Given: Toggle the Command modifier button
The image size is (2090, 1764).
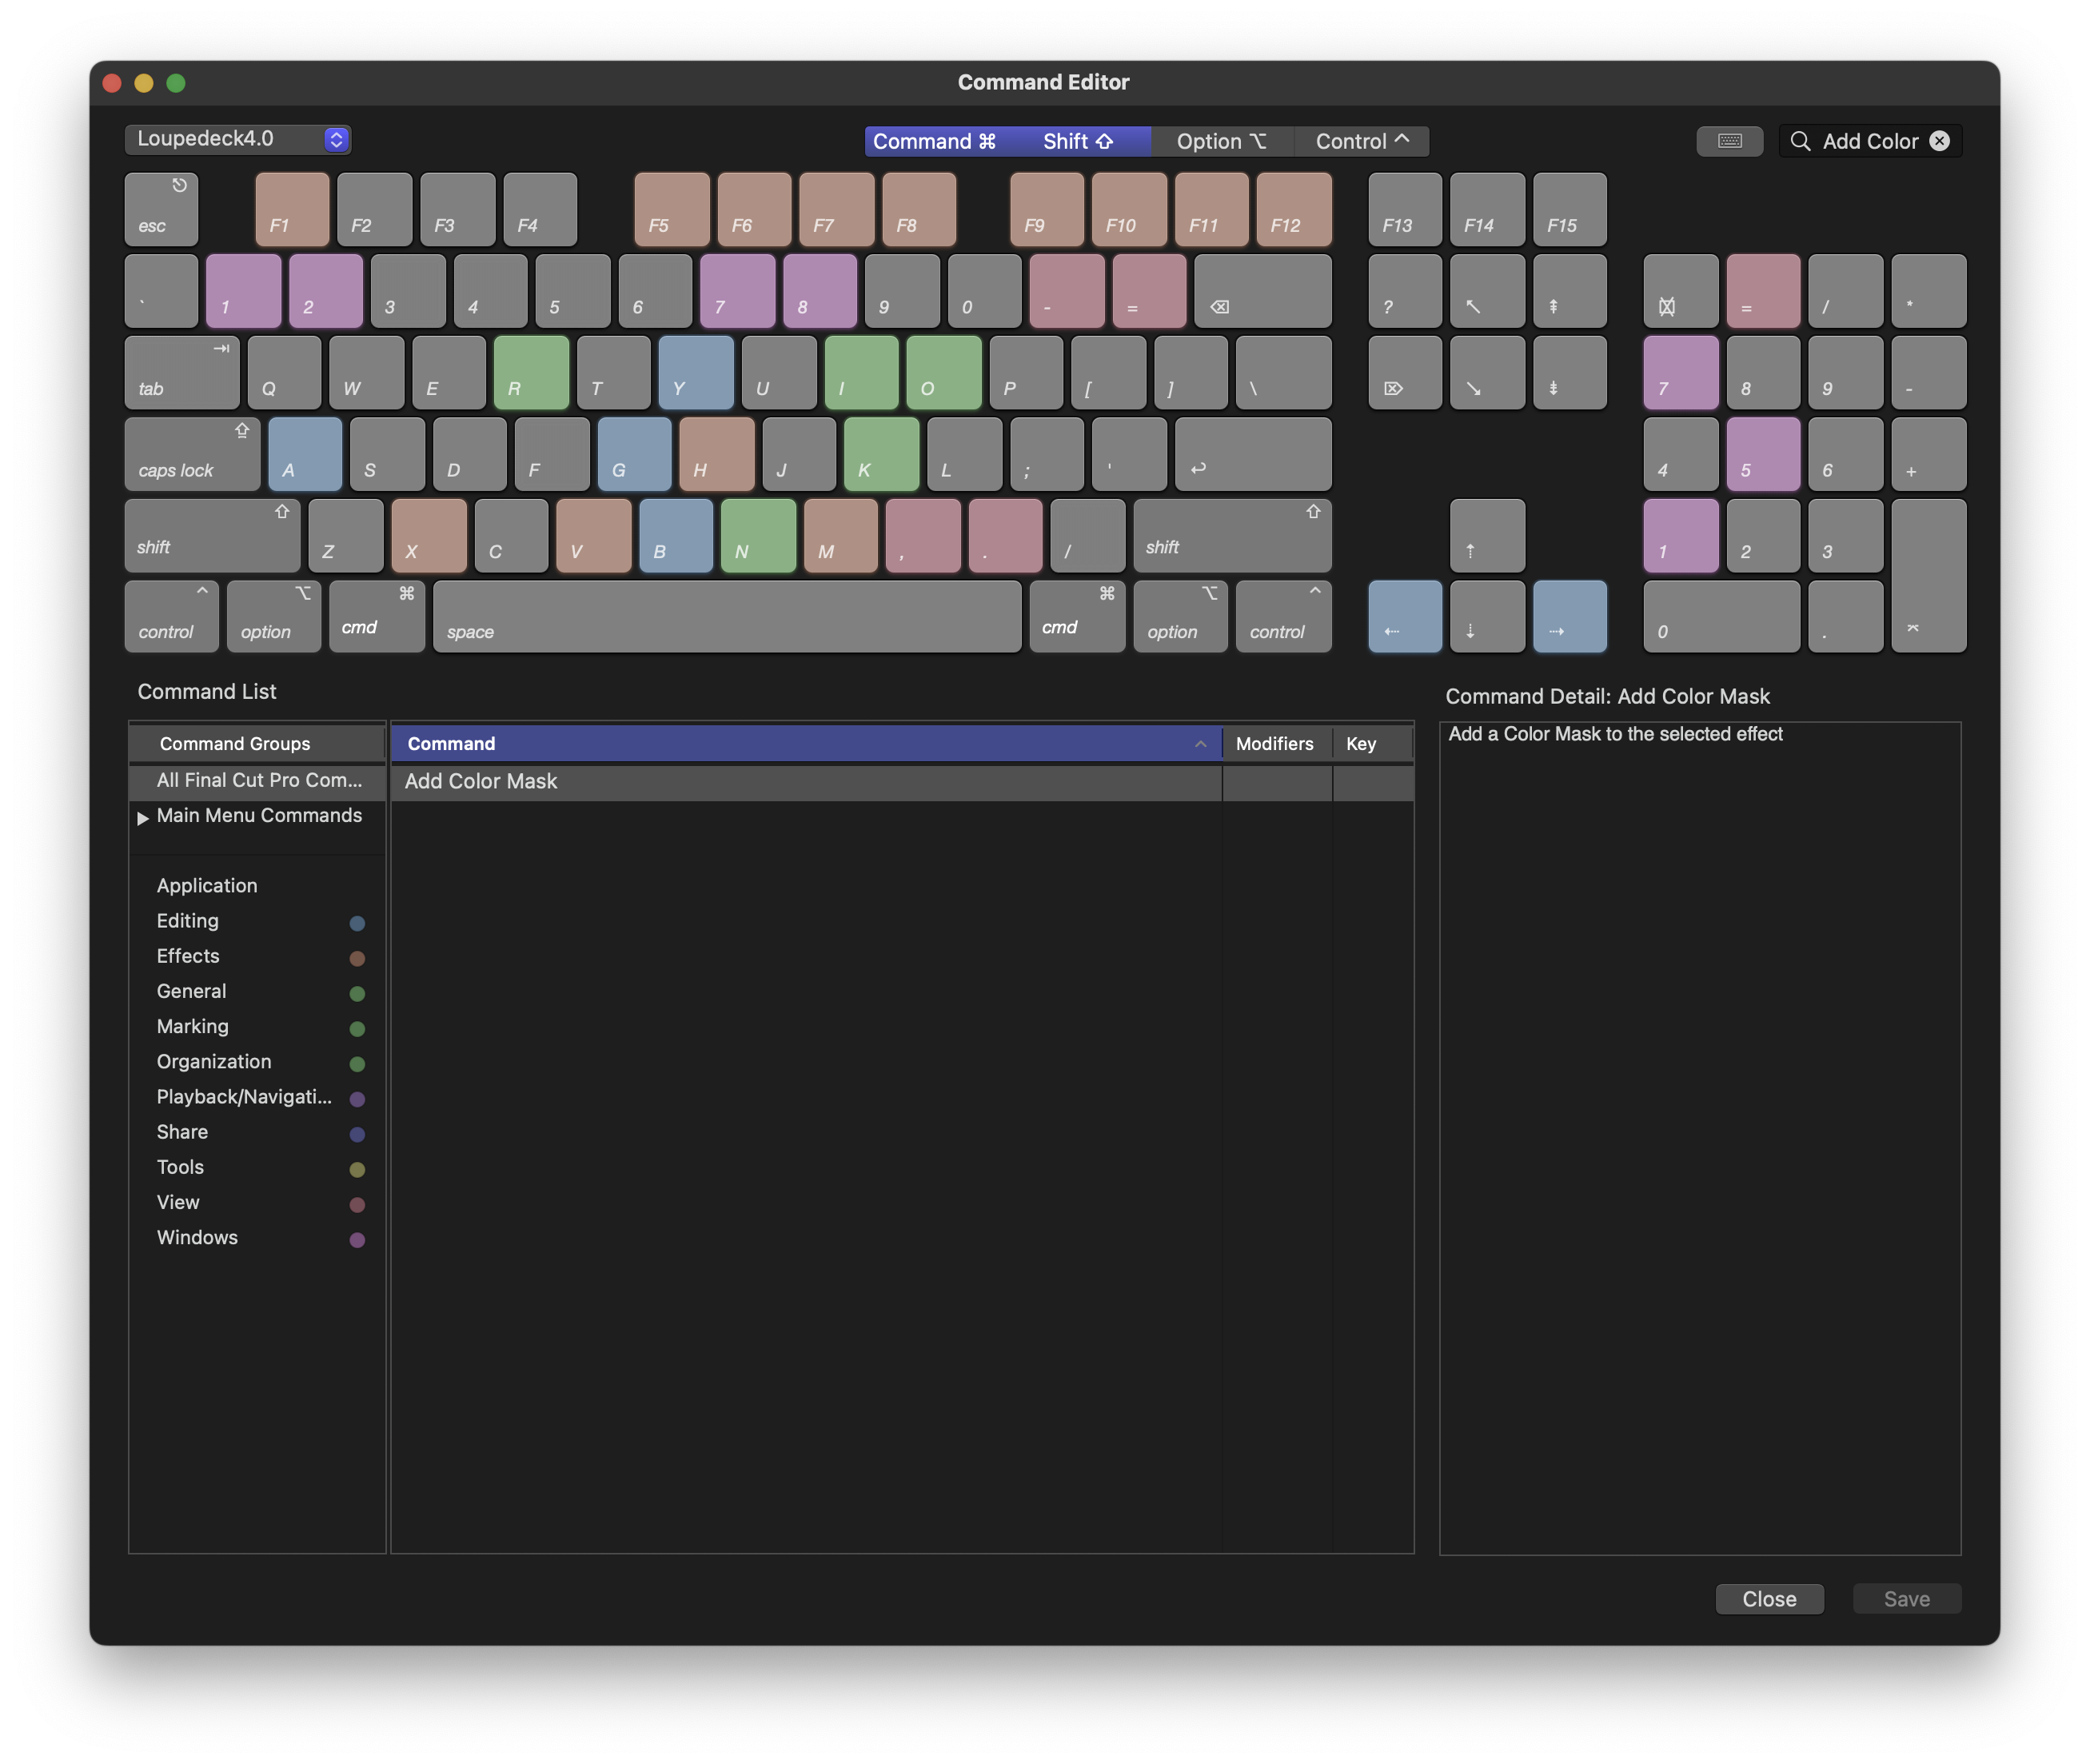Looking at the screenshot, I should (x=934, y=141).
